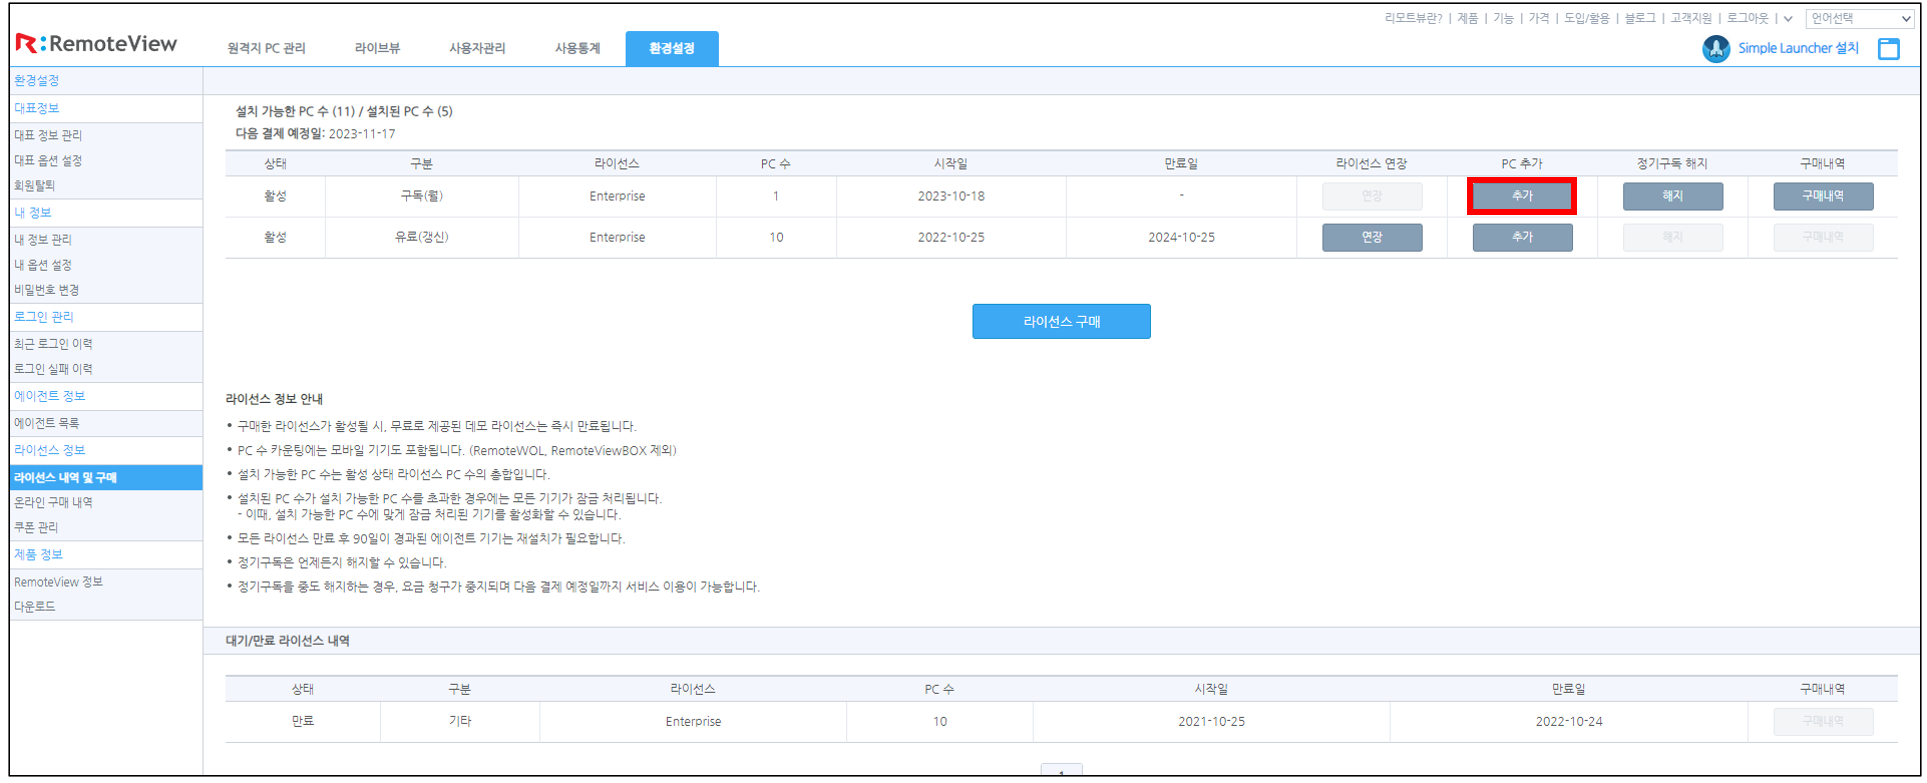
Task: Open 에이전트 목록 in sidebar
Action: click(x=46, y=424)
